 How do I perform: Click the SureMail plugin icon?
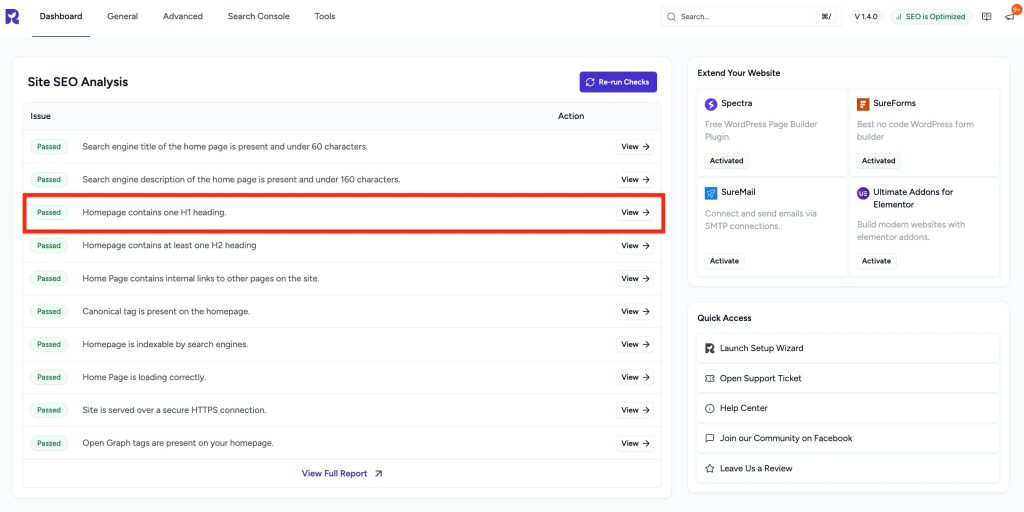711,192
